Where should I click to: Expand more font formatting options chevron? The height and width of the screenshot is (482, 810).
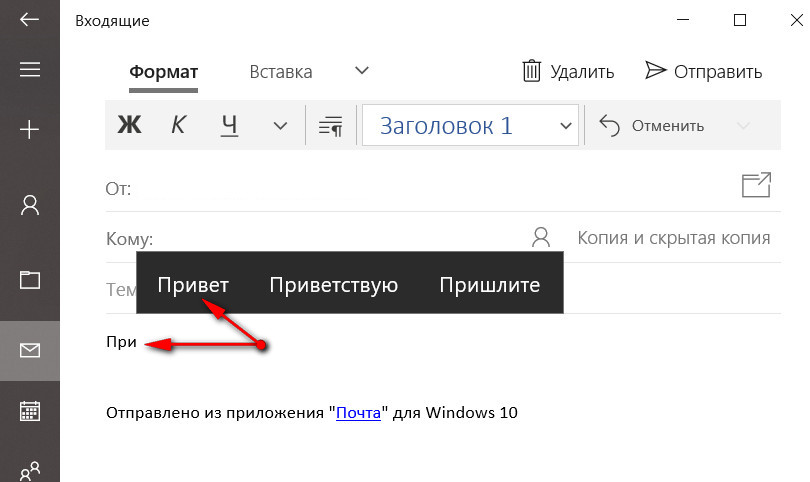click(280, 126)
